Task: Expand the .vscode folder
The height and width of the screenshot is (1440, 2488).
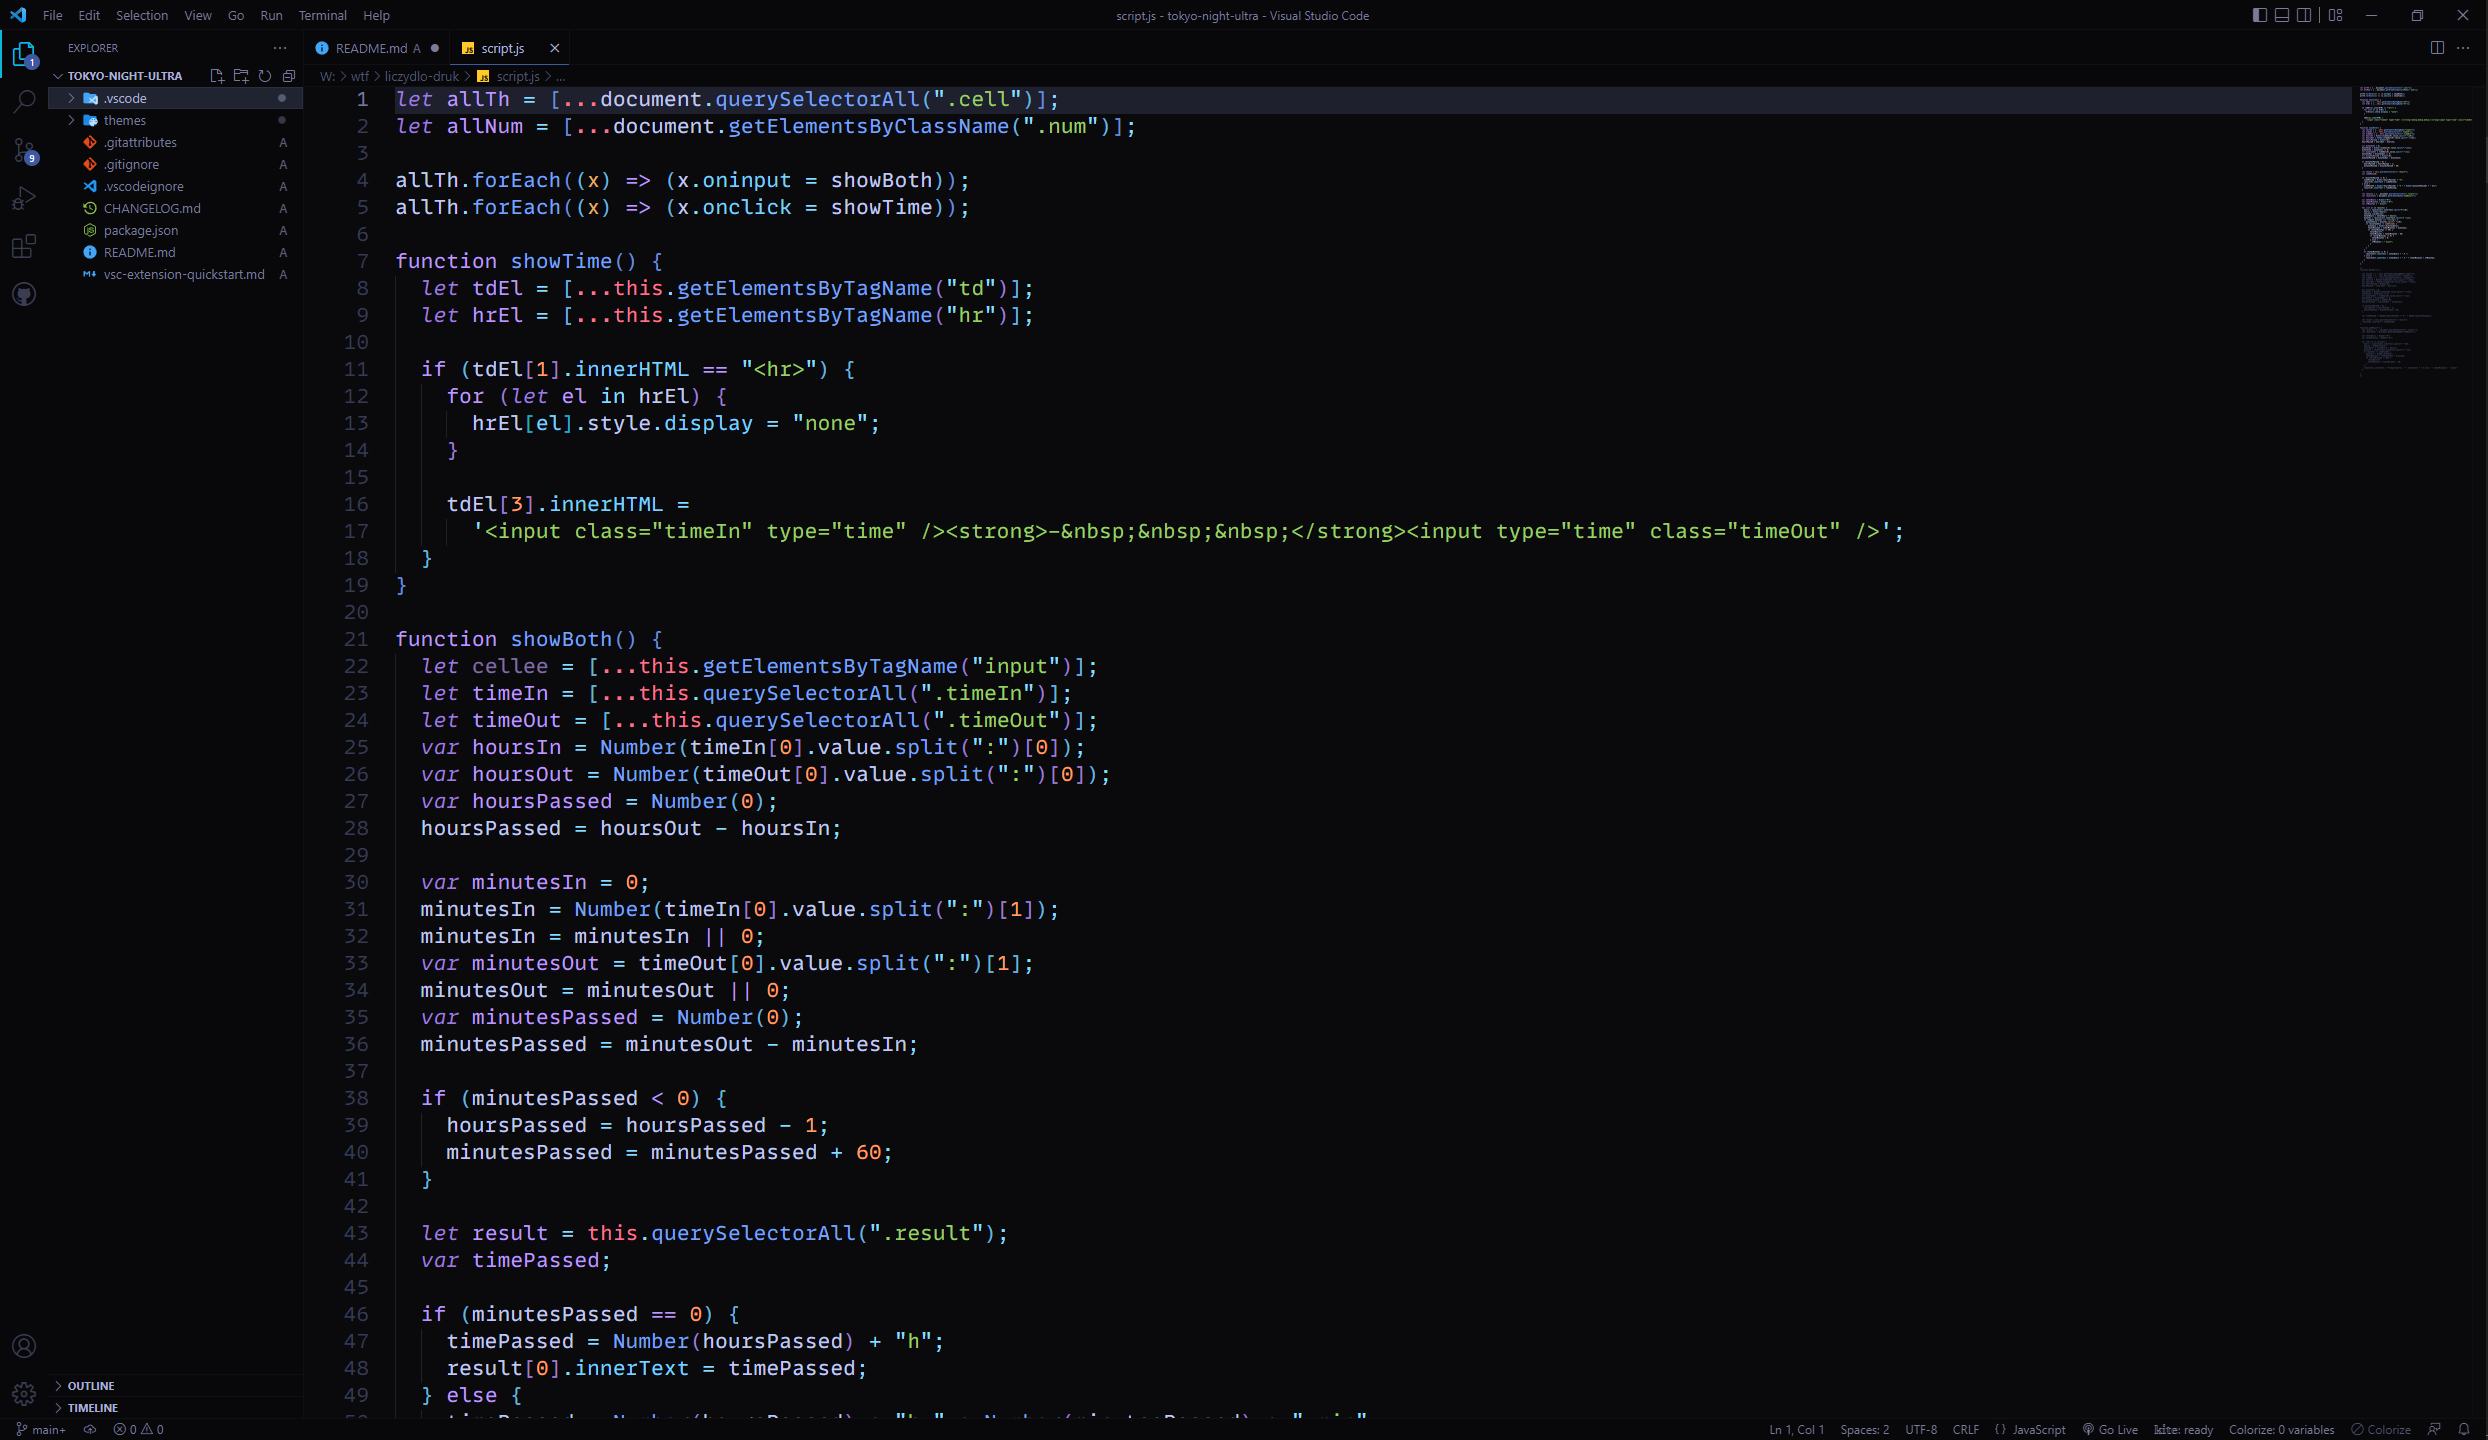Action: click(x=125, y=98)
